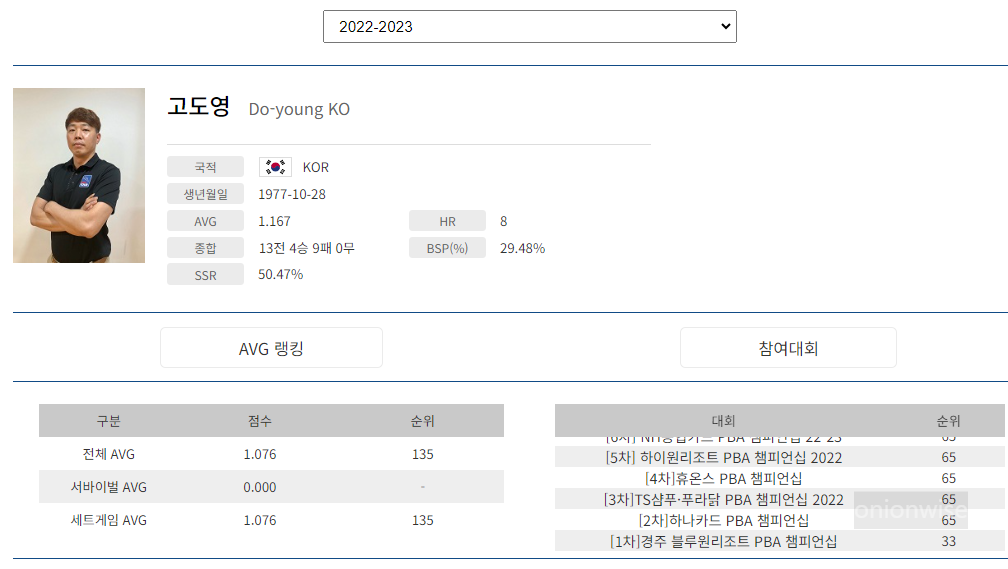
Task: Click [5차] 하이원리조트 PBA 챔피언십 2022 row
Action: click(780, 457)
